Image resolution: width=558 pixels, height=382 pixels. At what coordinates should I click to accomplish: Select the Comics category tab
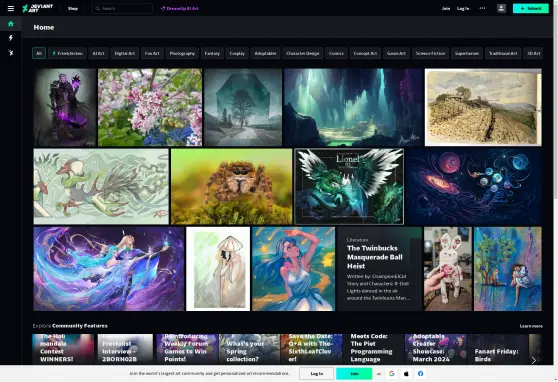(x=336, y=53)
